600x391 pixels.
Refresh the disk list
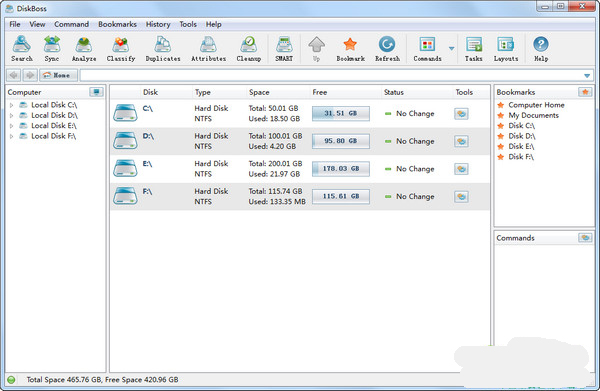click(387, 49)
